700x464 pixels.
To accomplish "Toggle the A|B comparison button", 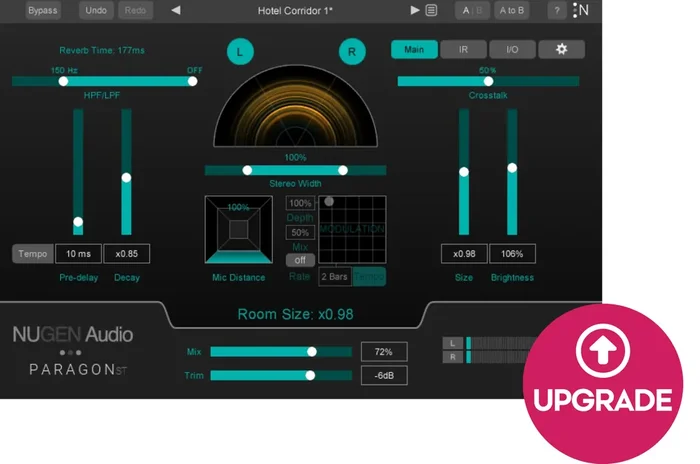I will click(x=472, y=10).
